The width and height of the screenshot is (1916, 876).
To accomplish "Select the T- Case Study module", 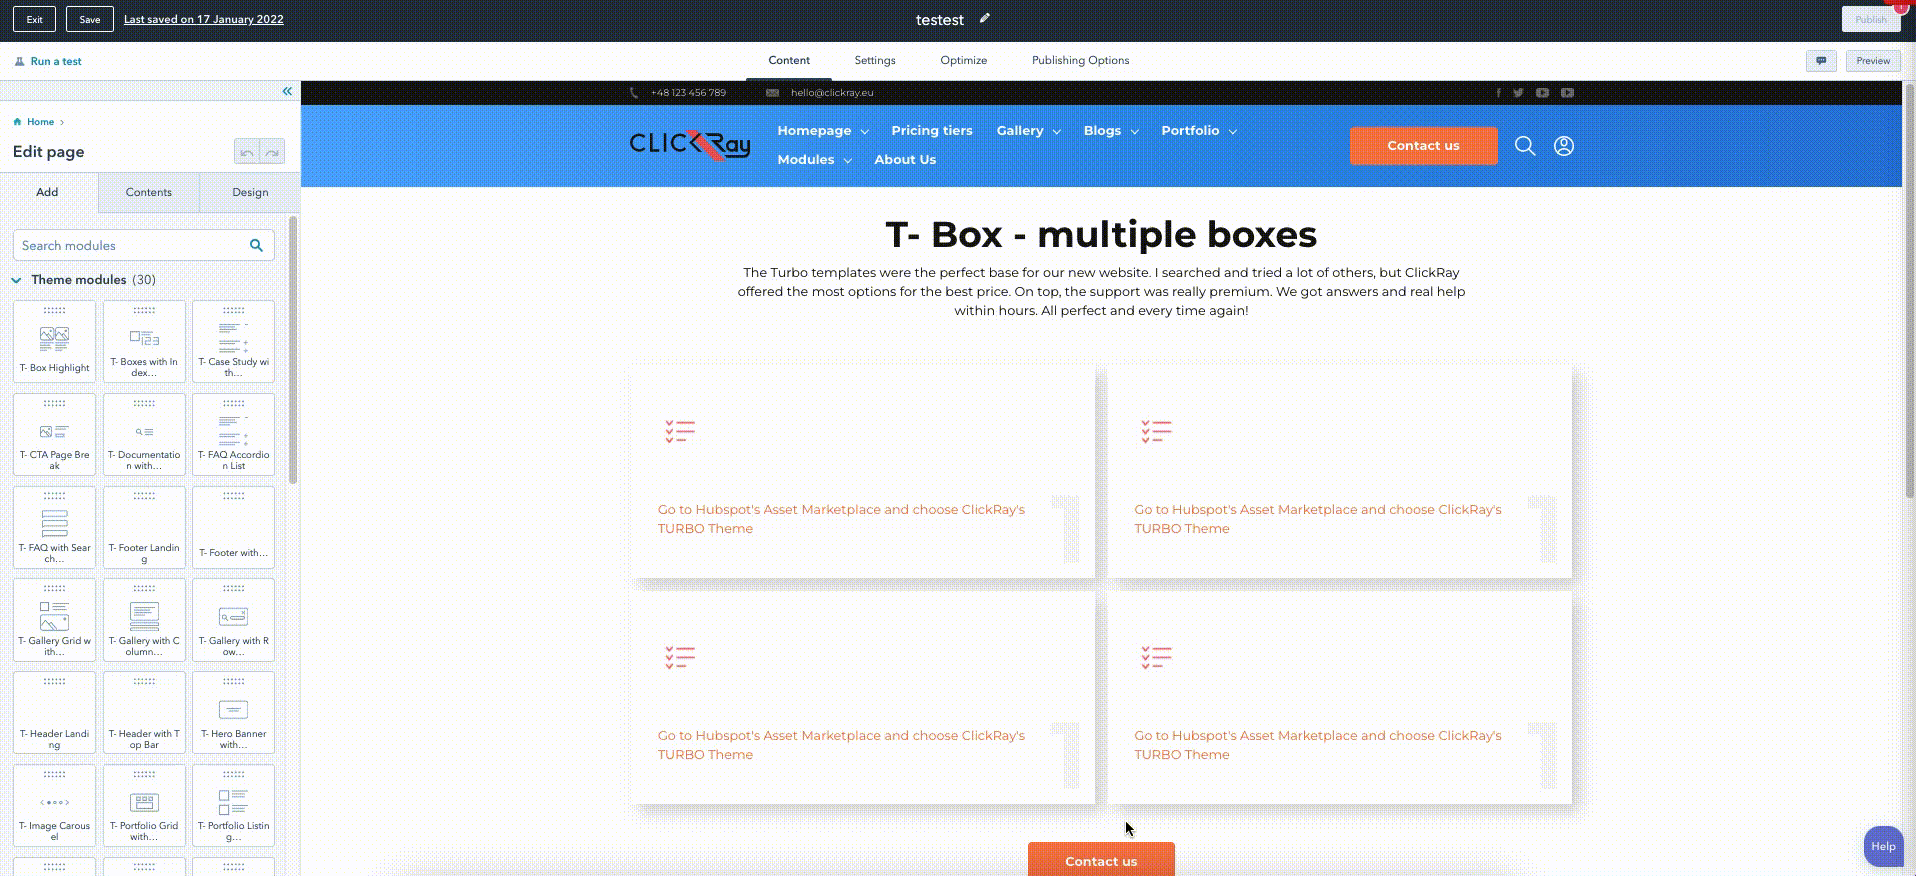I will [x=233, y=341].
